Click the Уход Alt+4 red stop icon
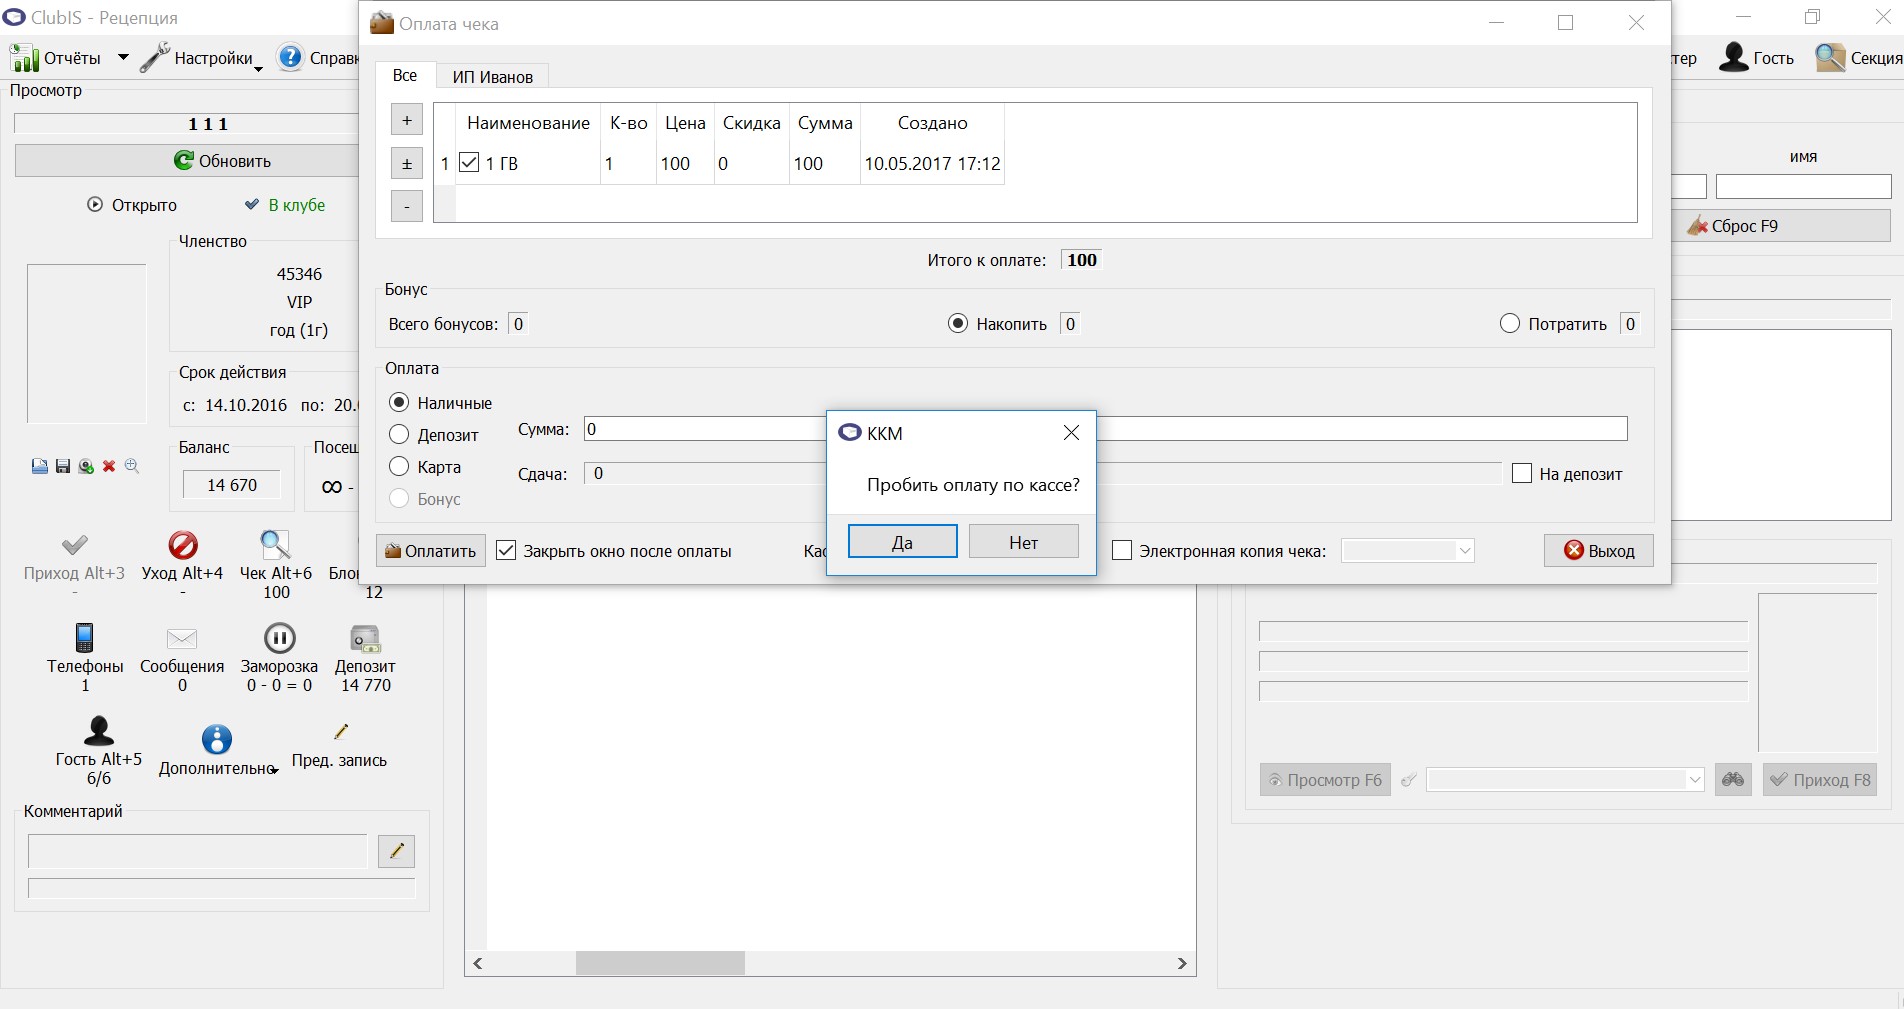The width and height of the screenshot is (1904, 1009). point(183,545)
